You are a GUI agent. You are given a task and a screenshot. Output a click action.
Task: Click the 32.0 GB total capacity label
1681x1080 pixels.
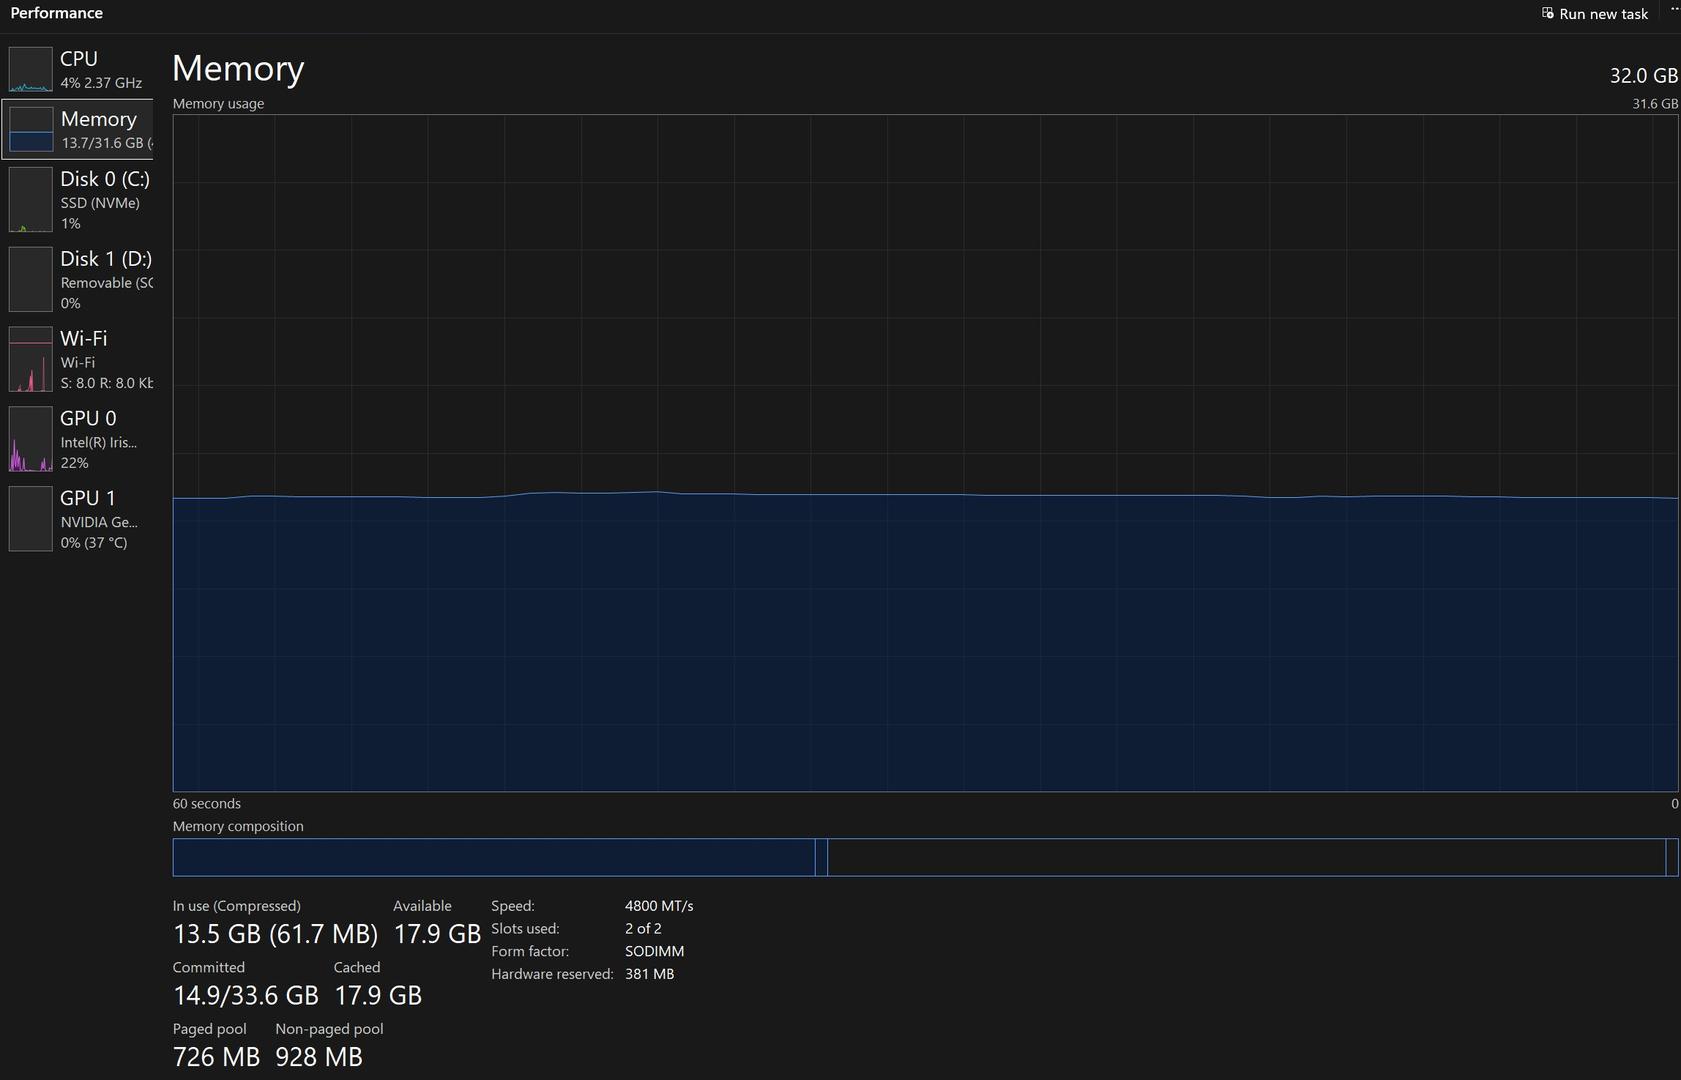[x=1643, y=76]
